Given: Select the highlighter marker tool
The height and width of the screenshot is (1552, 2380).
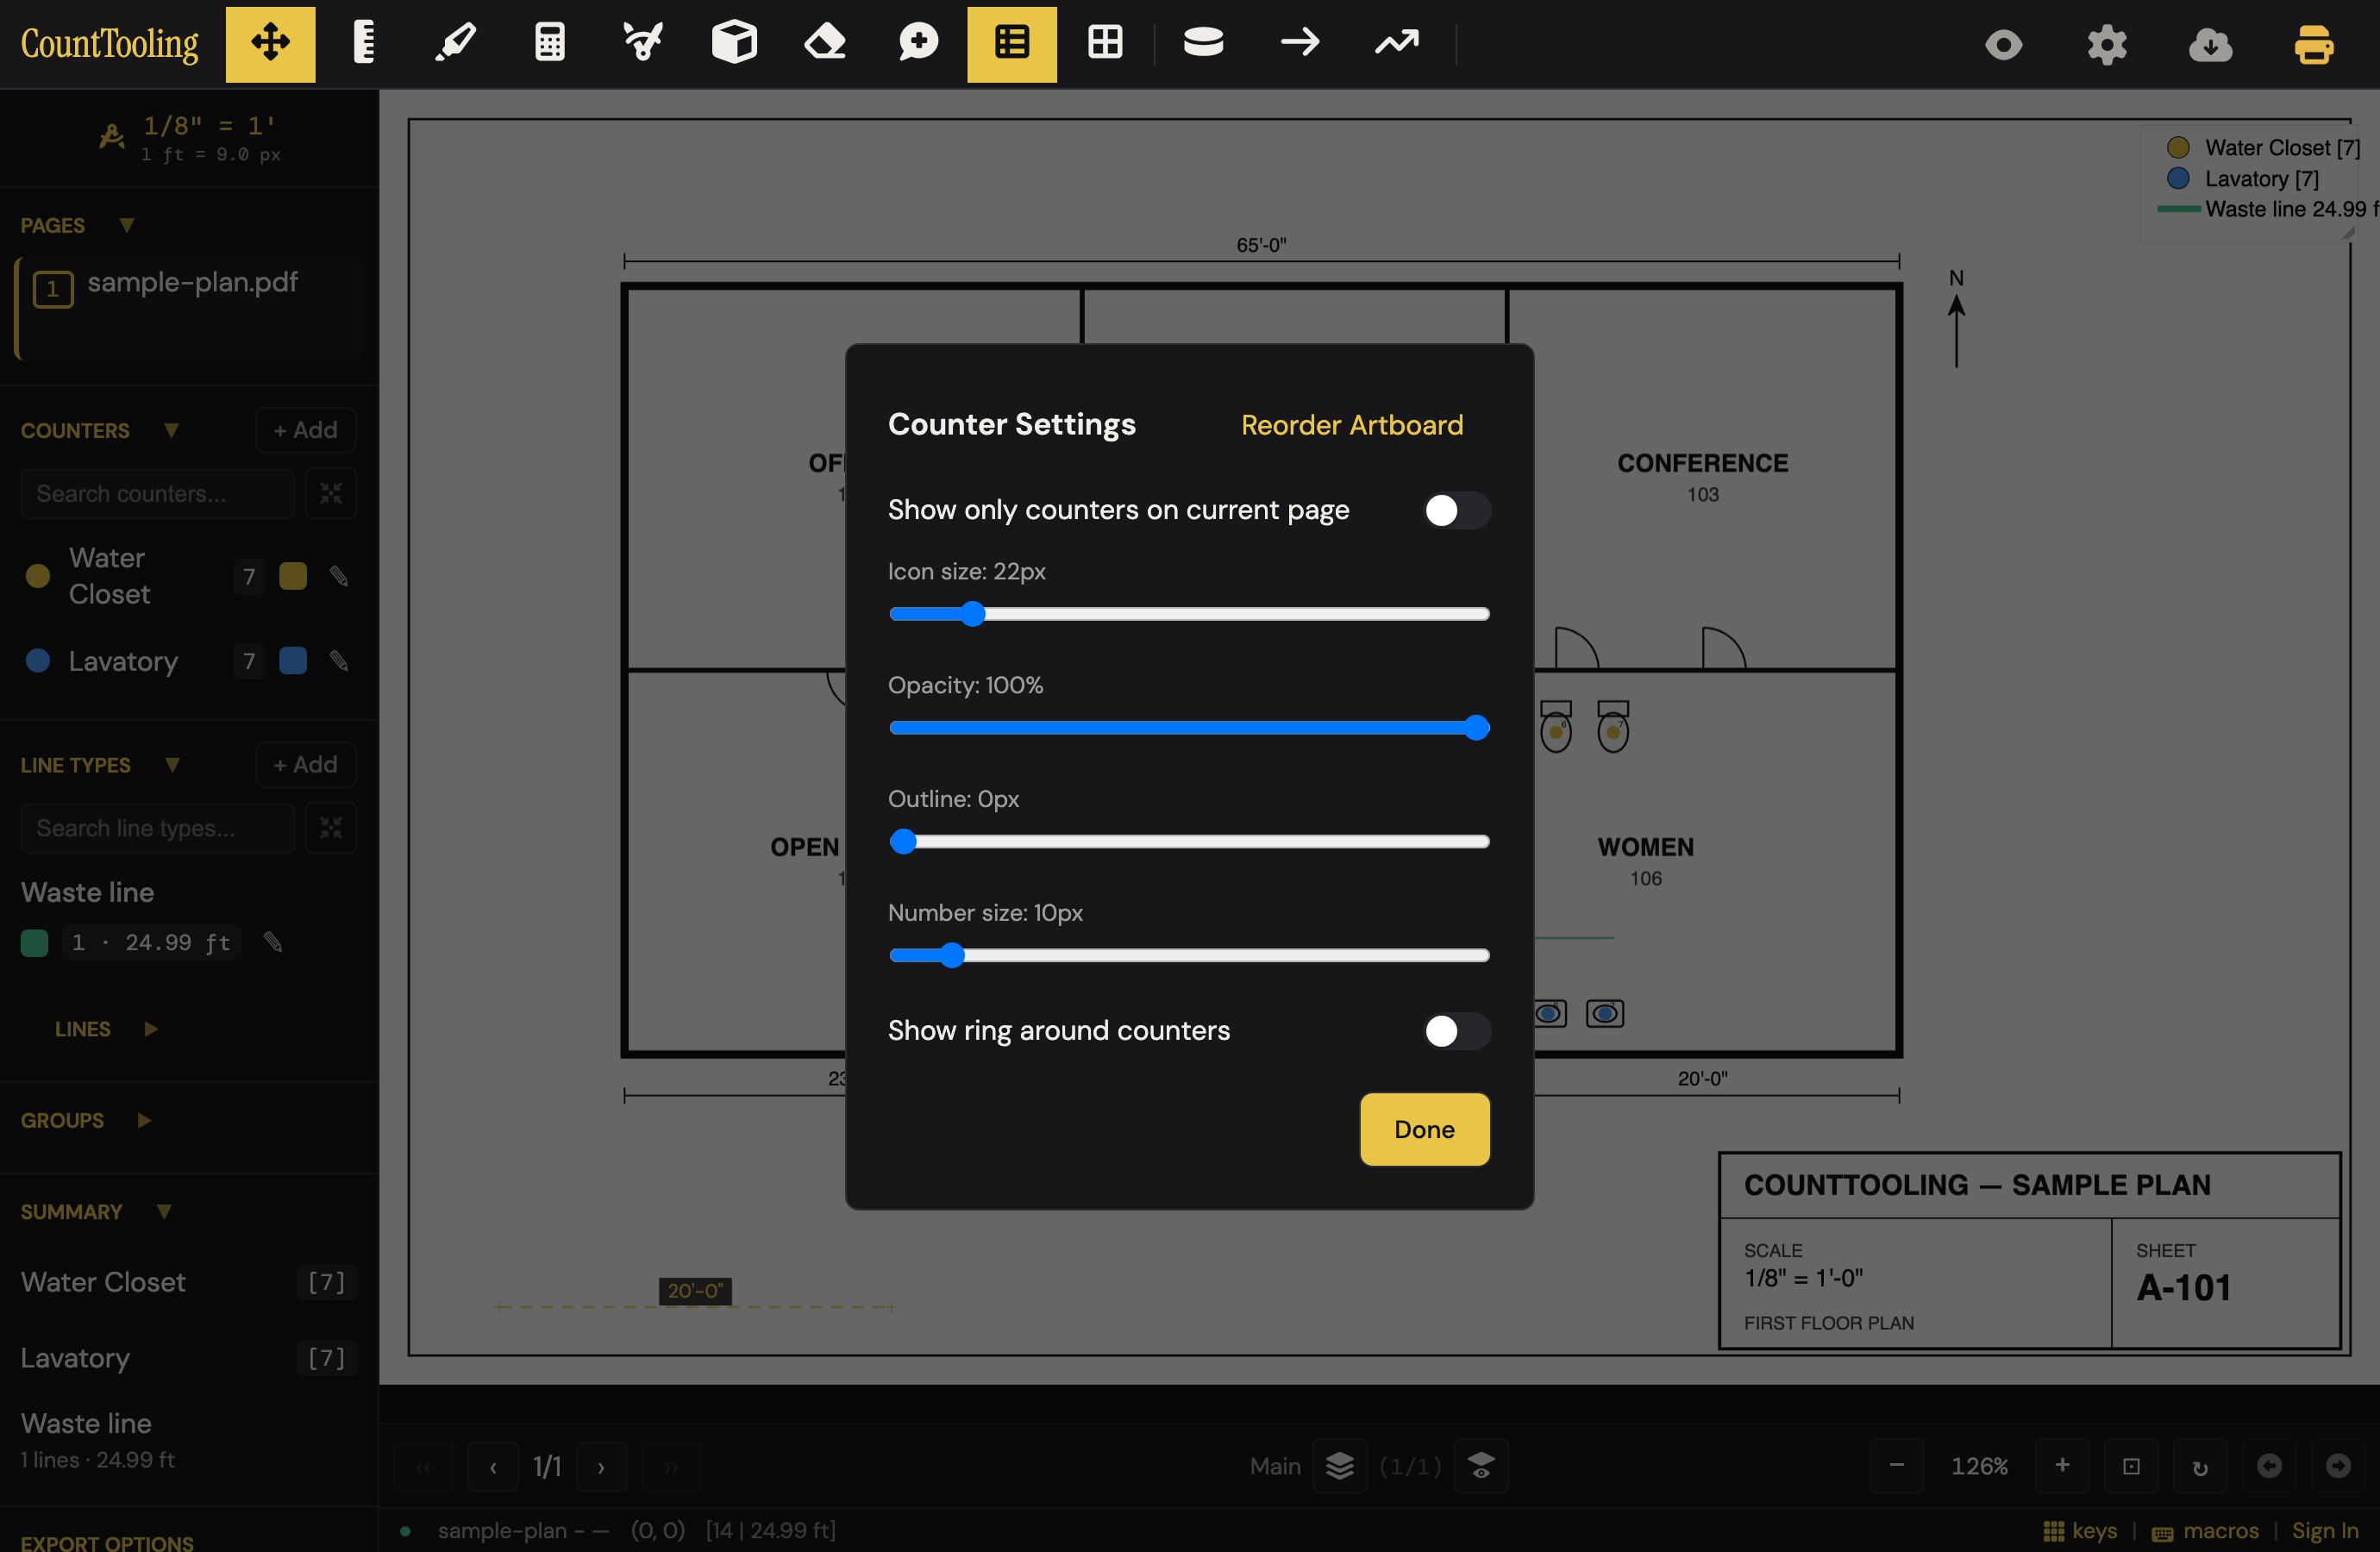Looking at the screenshot, I should pos(456,44).
